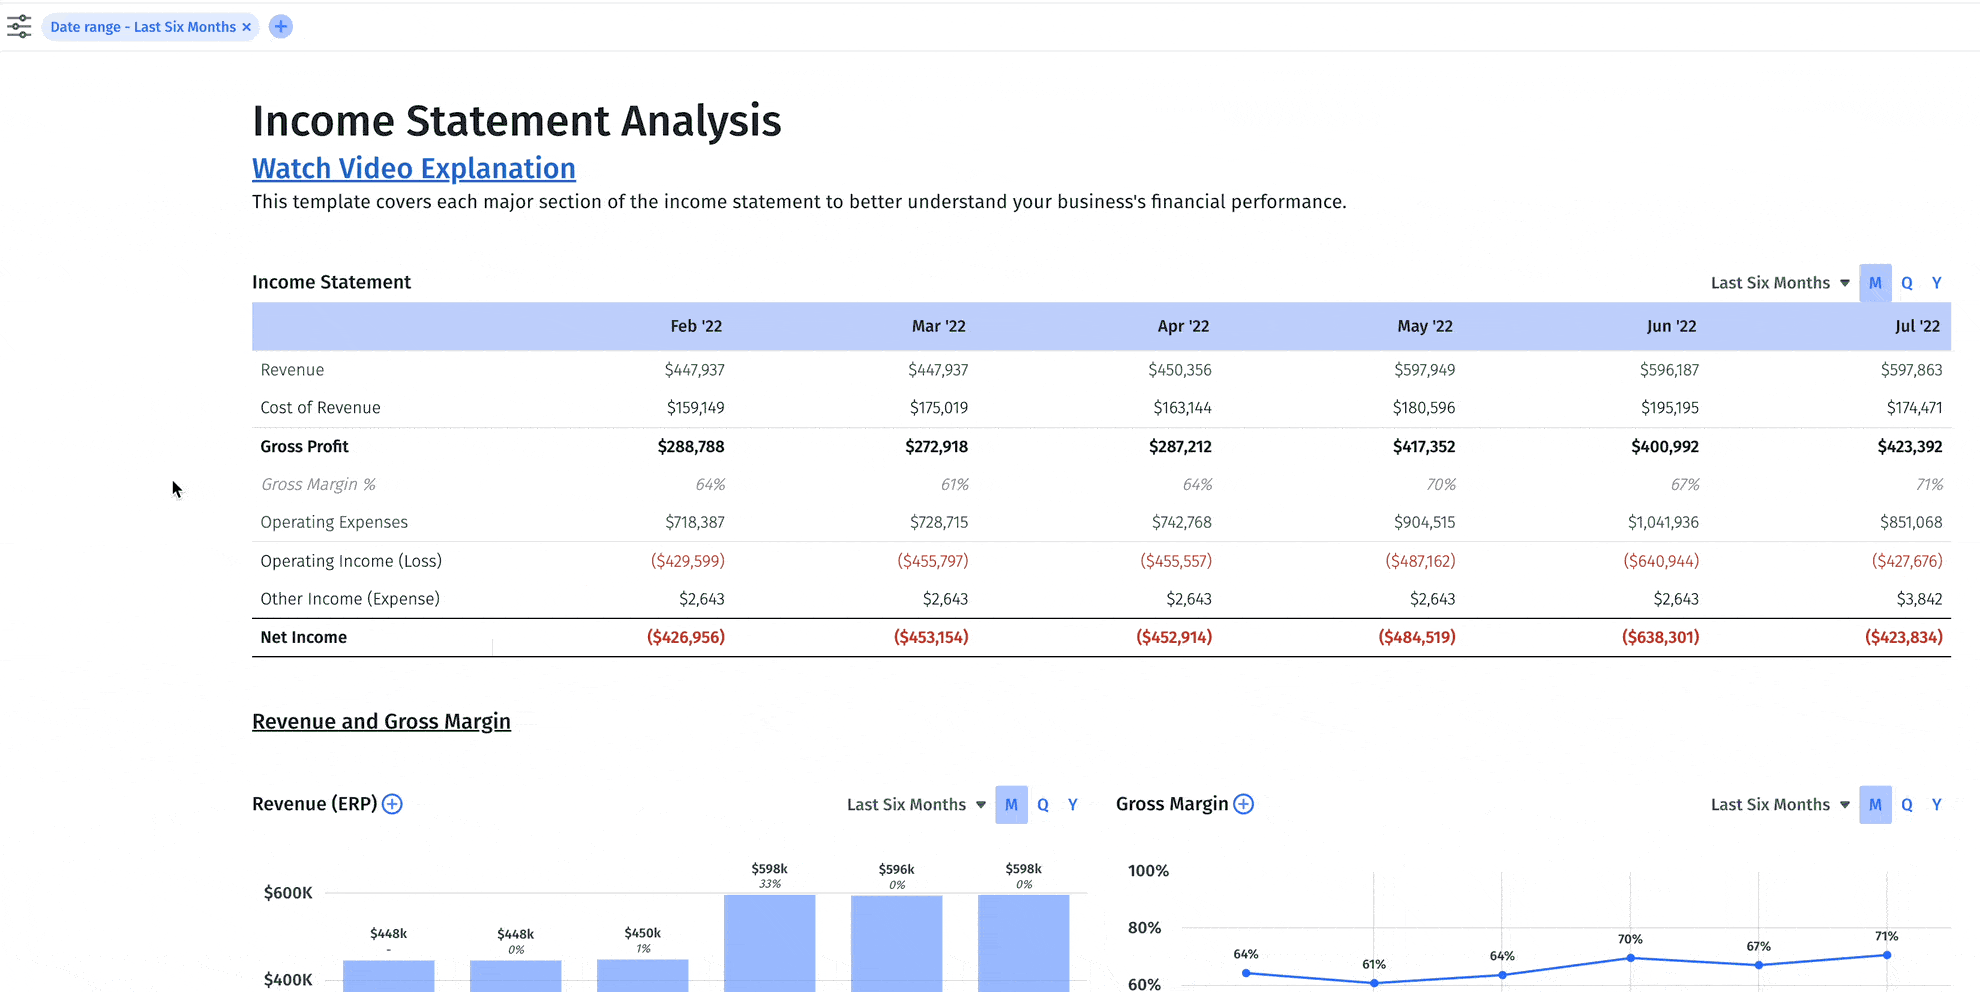The height and width of the screenshot is (992, 1980).
Task: Click plus icon next to Gross Margin
Action: tap(1243, 804)
